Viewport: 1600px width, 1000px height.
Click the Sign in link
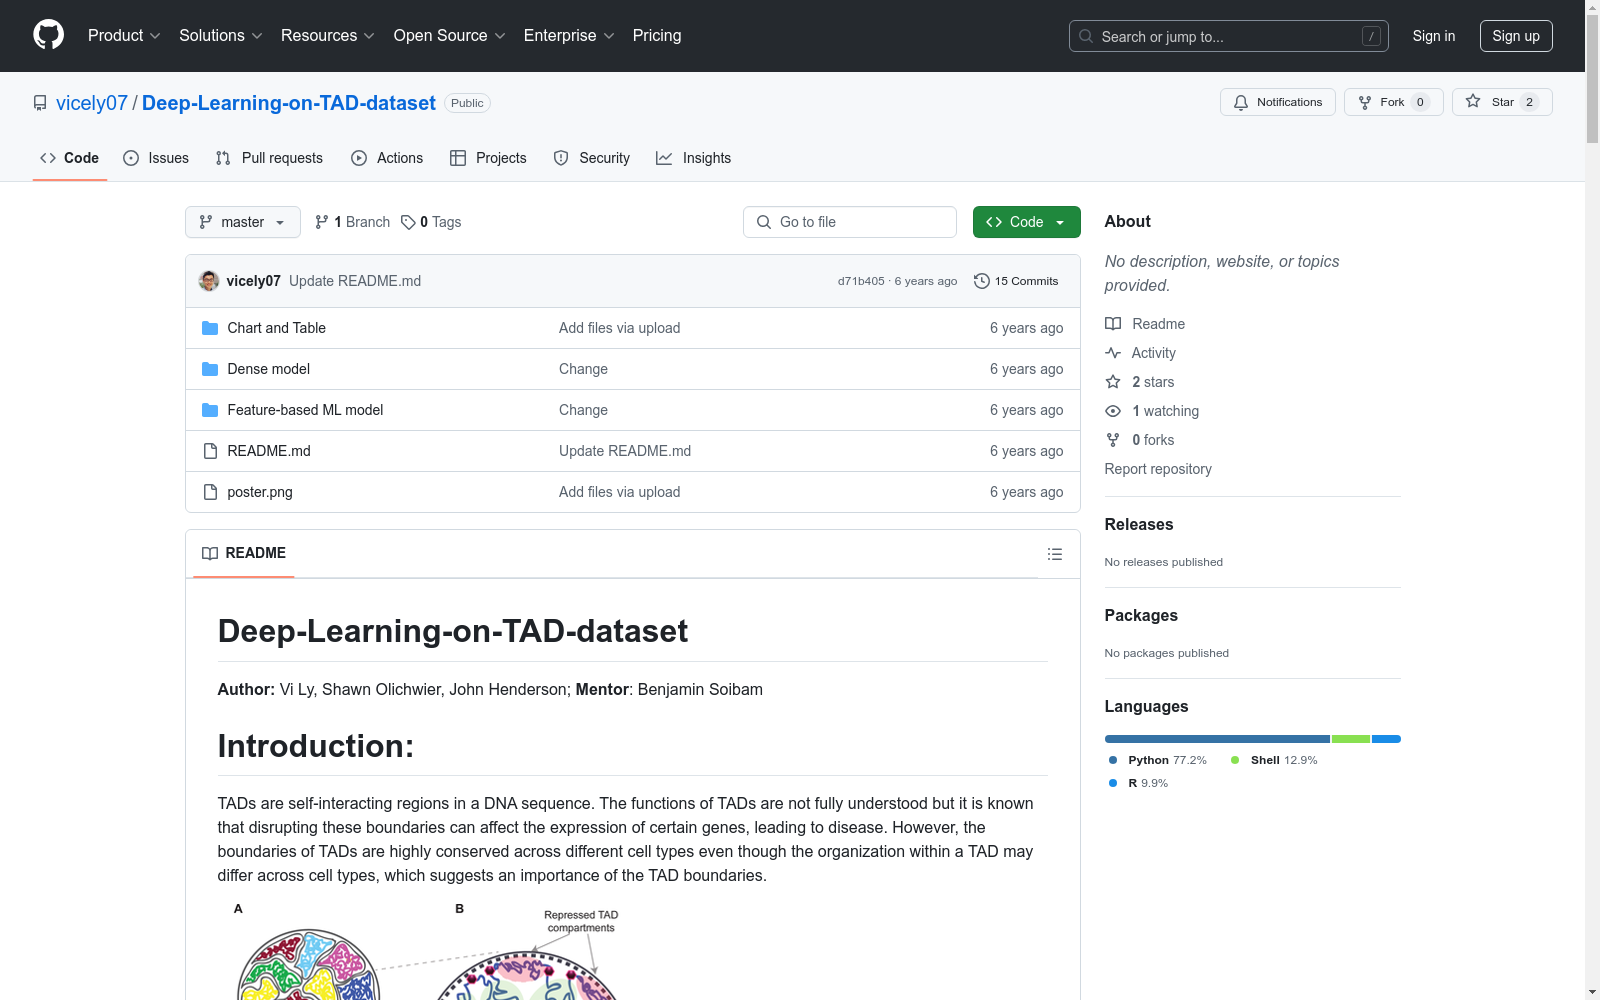point(1434,36)
